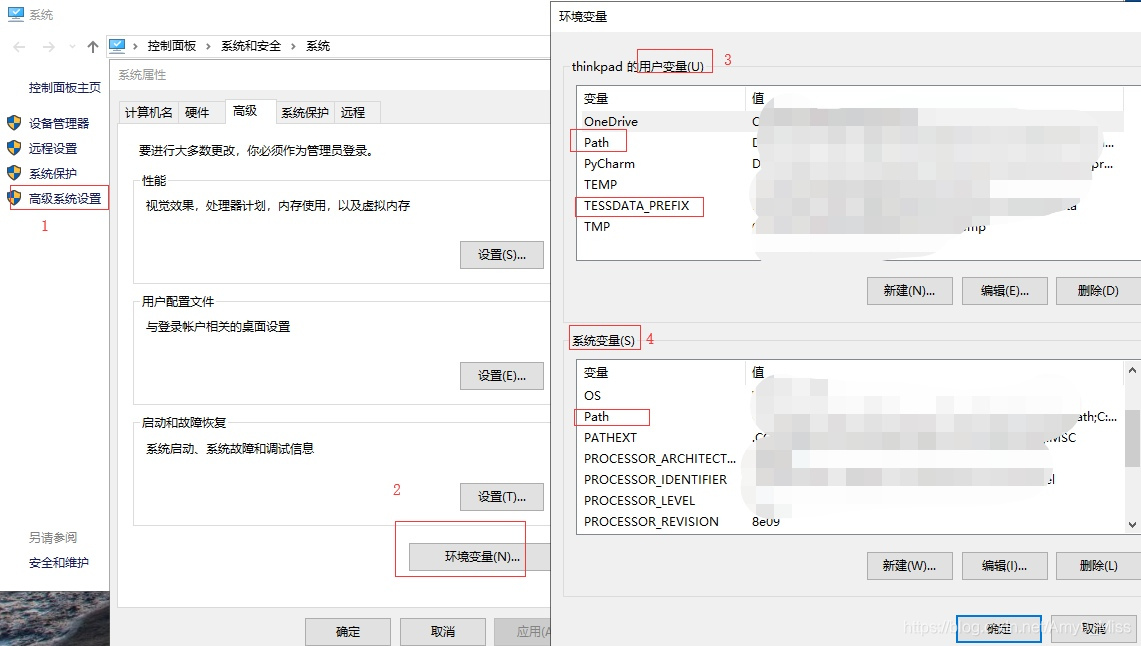
Task: Open 控制面板 in the breadcrumb path
Action: click(x=172, y=46)
